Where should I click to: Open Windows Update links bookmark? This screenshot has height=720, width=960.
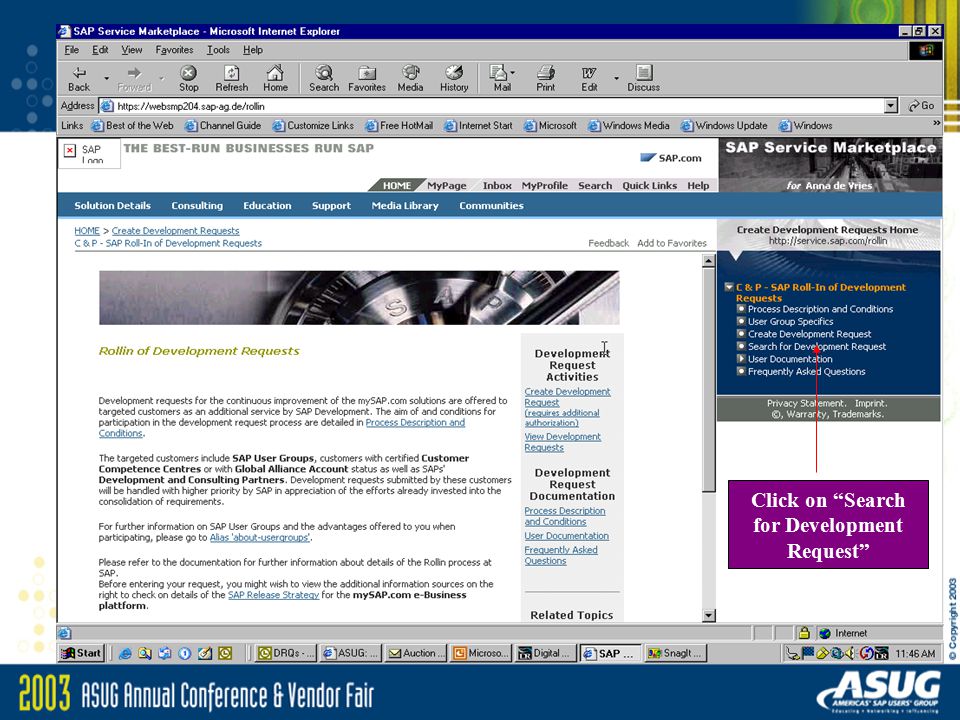point(724,126)
